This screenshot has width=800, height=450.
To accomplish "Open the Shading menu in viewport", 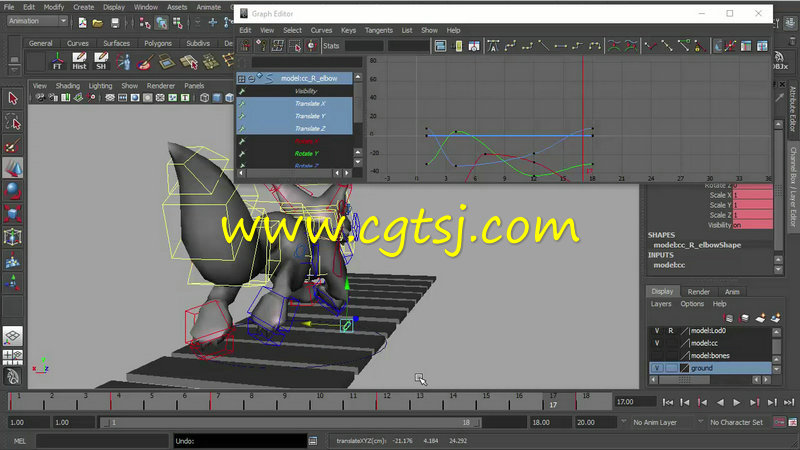I will pyautogui.click(x=67, y=86).
